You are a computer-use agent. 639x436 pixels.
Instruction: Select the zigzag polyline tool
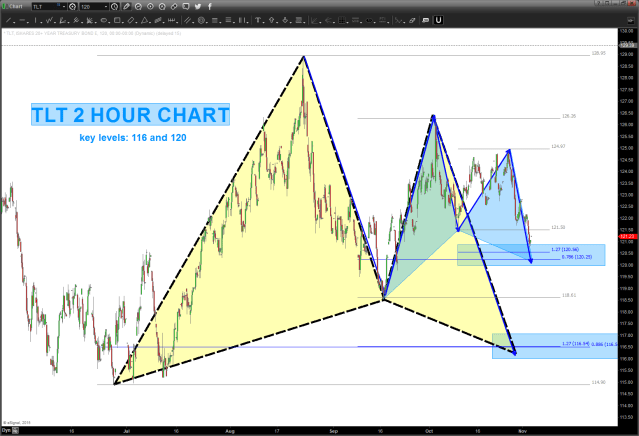(49, 20)
